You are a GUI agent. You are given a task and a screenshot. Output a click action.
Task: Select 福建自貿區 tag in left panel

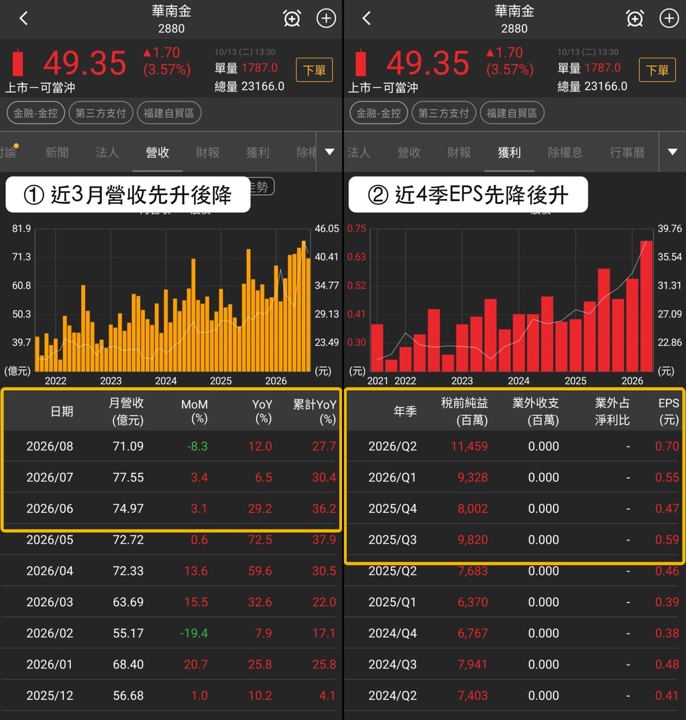tap(169, 113)
